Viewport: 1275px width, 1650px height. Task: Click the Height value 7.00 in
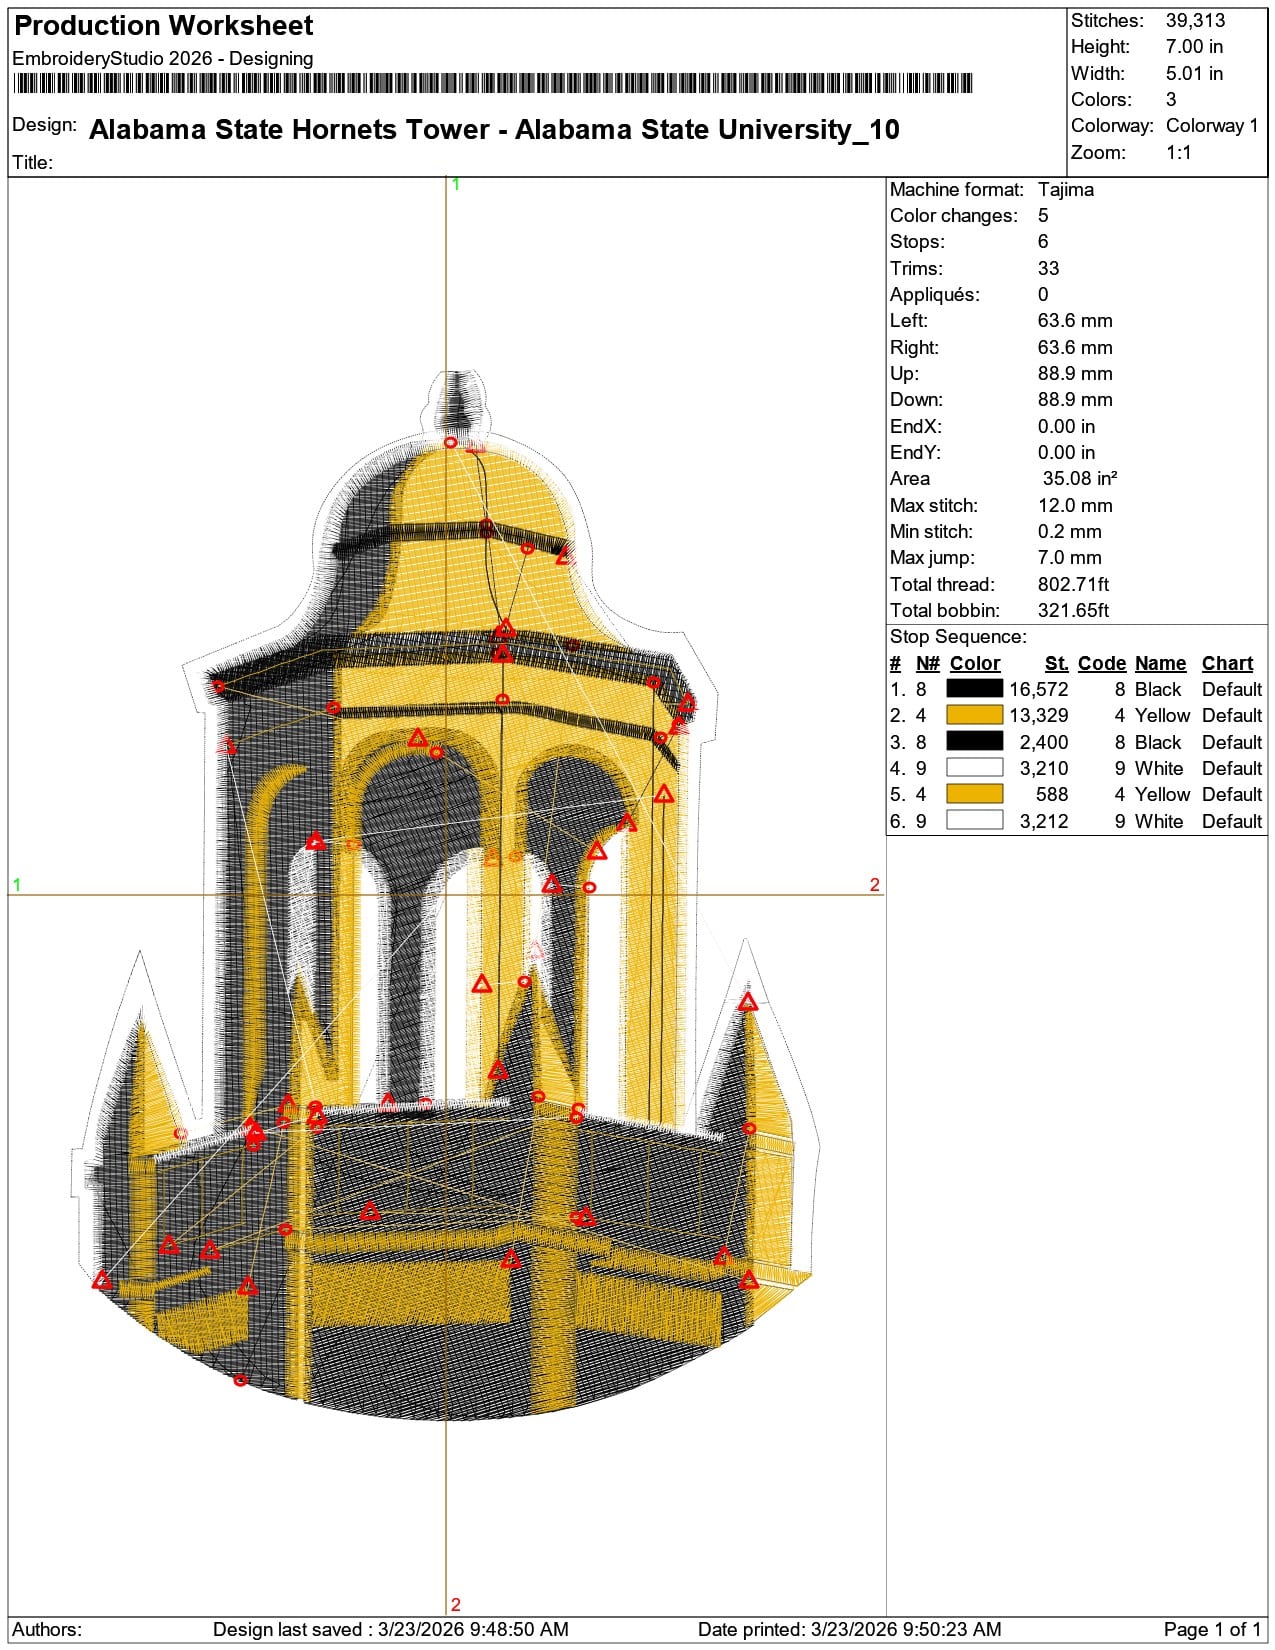click(x=1194, y=47)
